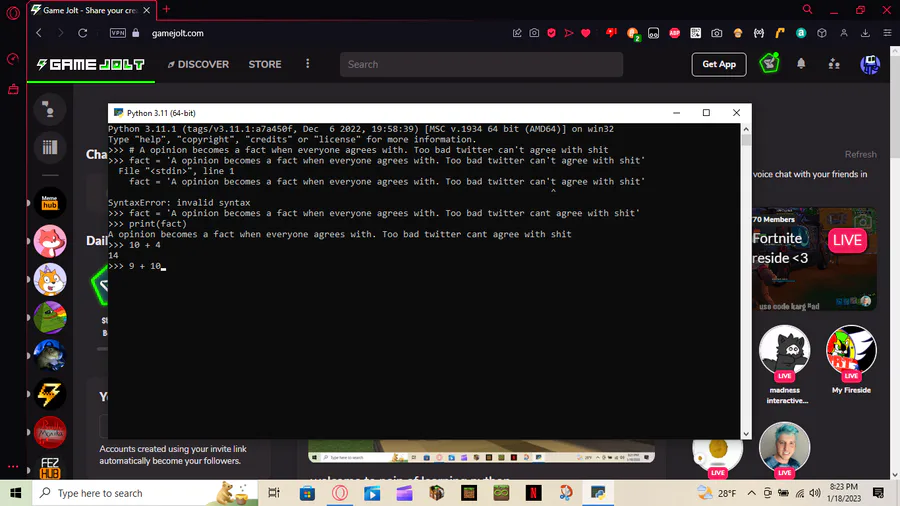Image resolution: width=900 pixels, height=506 pixels.
Task: Open the three-dot more menu next to Store
Action: (x=308, y=64)
